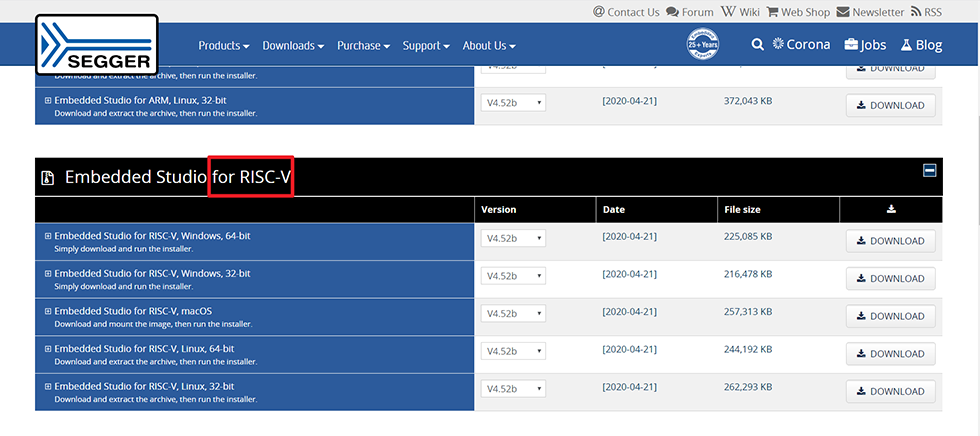Open the About Us menu

489,46
